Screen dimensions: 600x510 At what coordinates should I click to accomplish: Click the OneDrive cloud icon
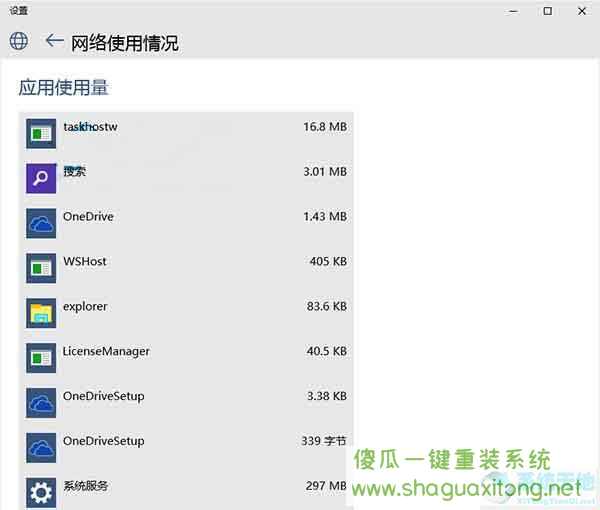coord(41,223)
